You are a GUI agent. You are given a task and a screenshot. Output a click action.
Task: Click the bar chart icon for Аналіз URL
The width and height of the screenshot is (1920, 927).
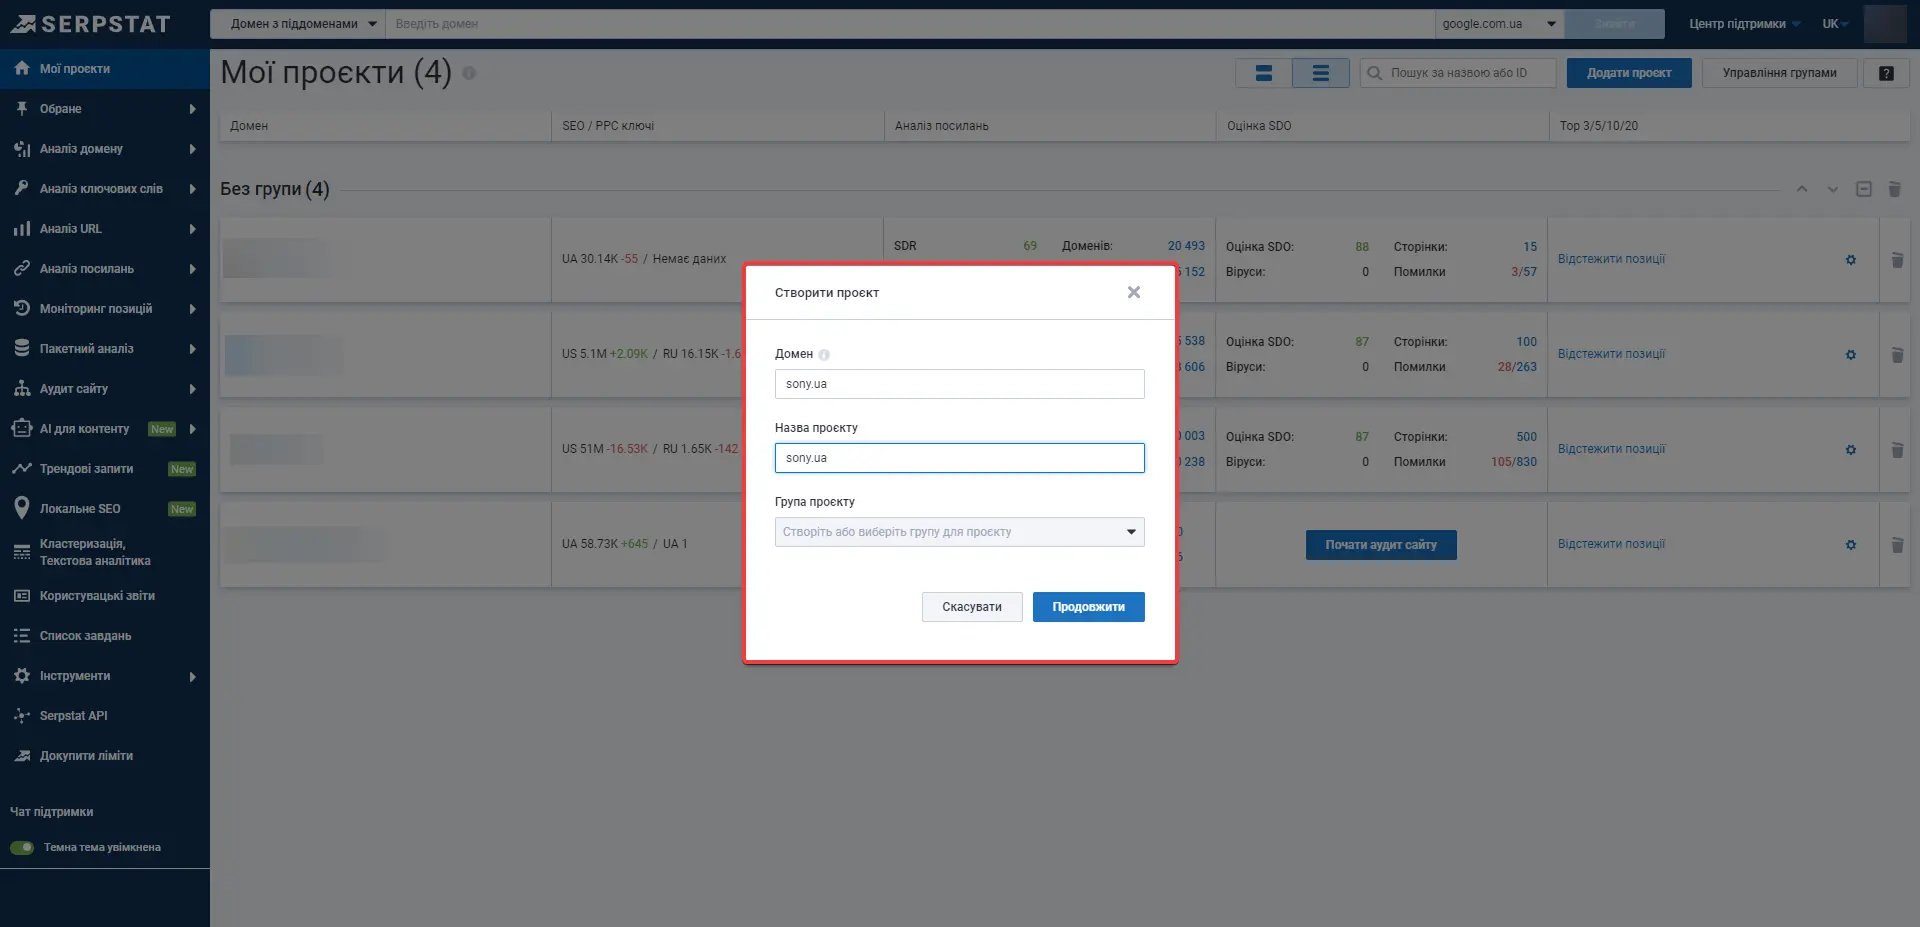click(x=21, y=228)
